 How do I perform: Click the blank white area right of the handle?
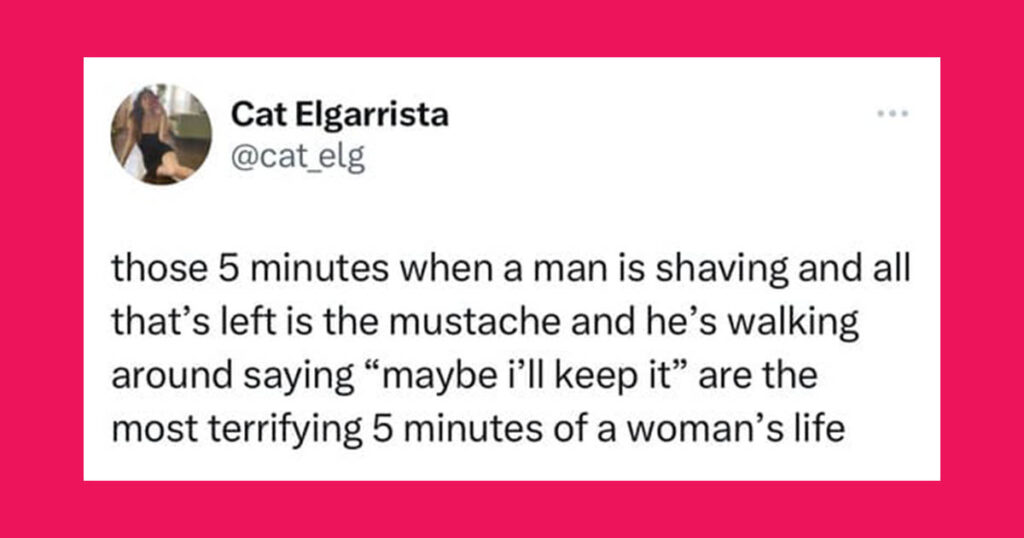[620, 159]
